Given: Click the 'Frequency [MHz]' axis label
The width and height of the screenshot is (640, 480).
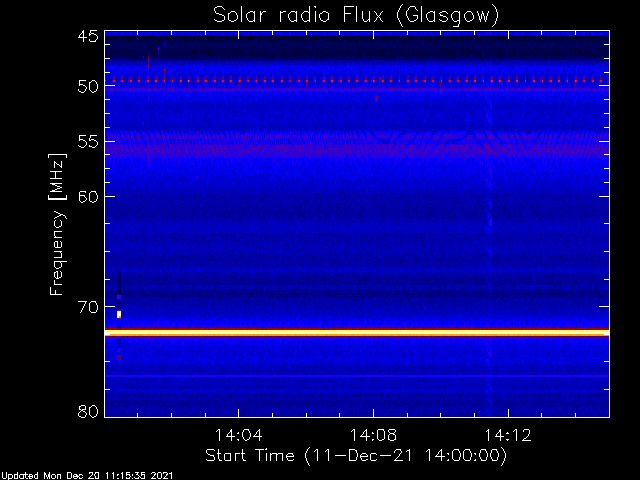Looking at the screenshot, I should pos(57,224).
